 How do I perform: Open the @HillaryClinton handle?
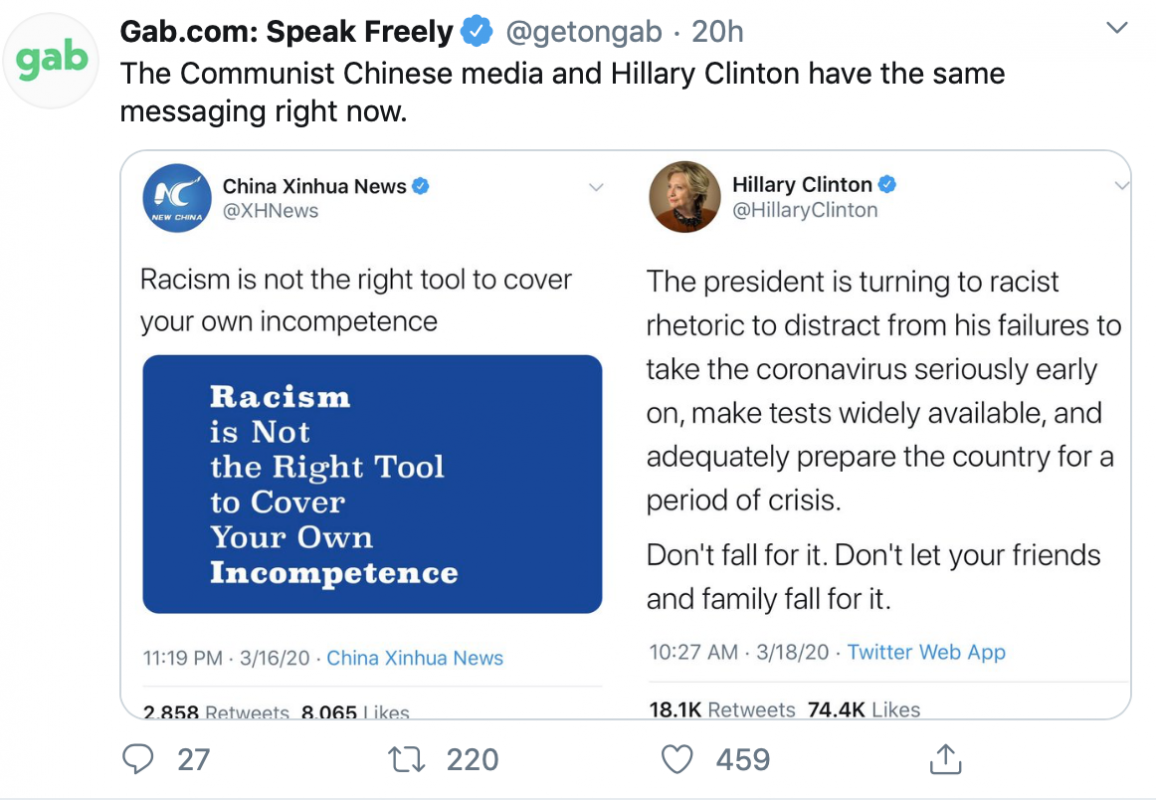pyautogui.click(x=805, y=210)
